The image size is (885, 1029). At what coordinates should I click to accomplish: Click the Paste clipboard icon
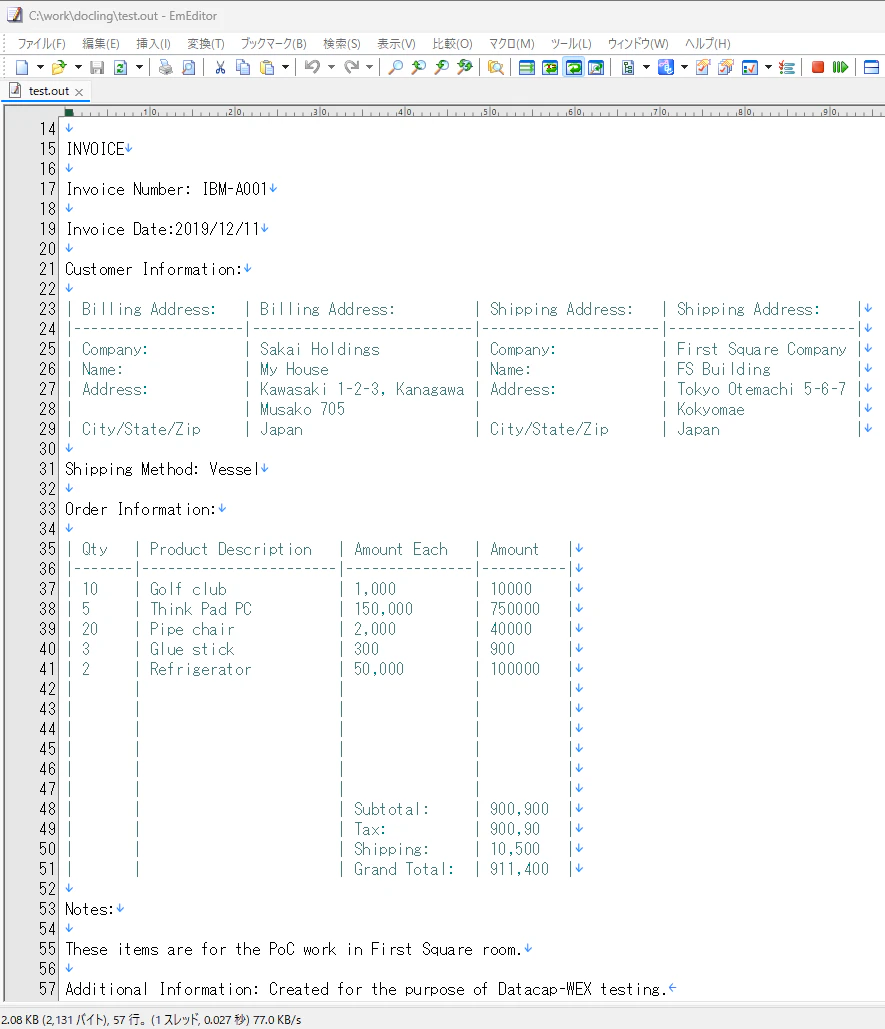[x=267, y=67]
